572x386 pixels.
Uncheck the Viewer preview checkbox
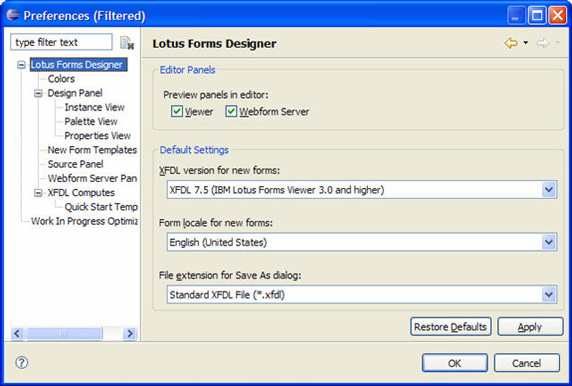point(177,111)
